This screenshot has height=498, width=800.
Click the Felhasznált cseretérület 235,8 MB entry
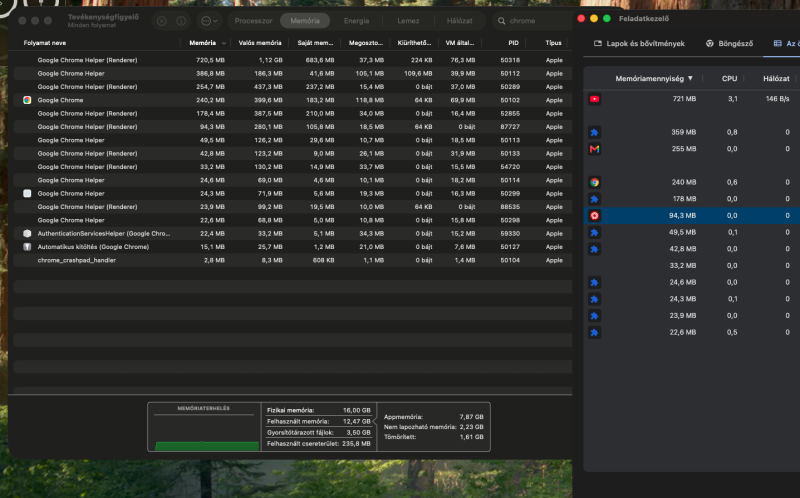[x=318, y=443]
